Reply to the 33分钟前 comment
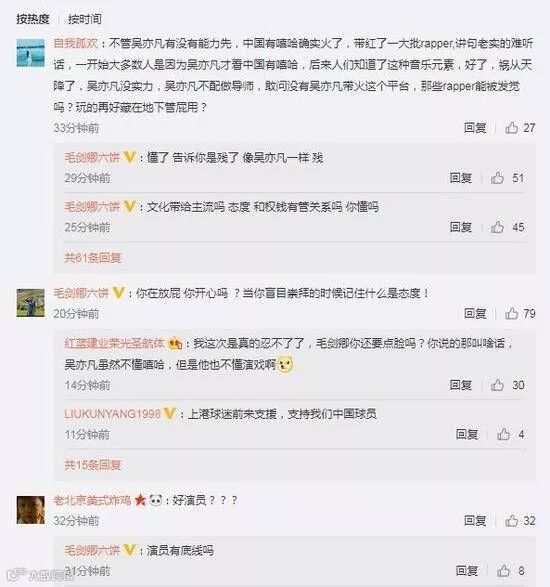 pos(475,128)
